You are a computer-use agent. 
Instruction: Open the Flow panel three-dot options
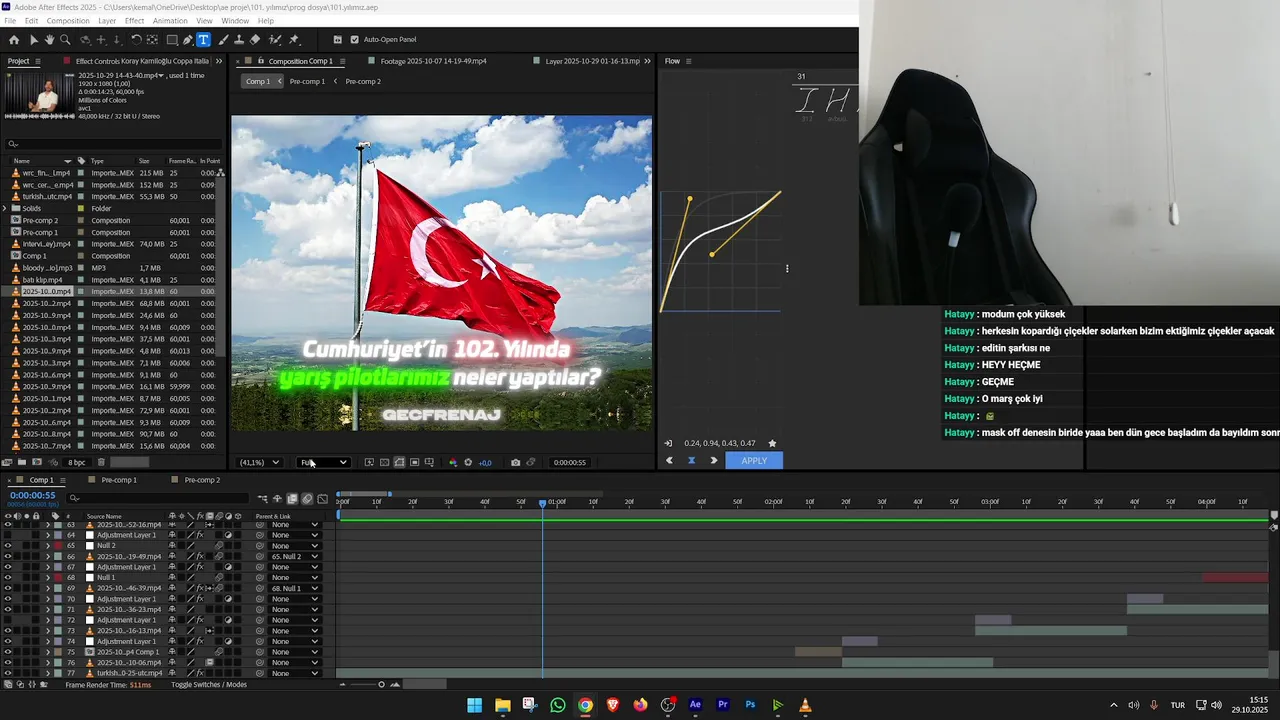coord(787,268)
